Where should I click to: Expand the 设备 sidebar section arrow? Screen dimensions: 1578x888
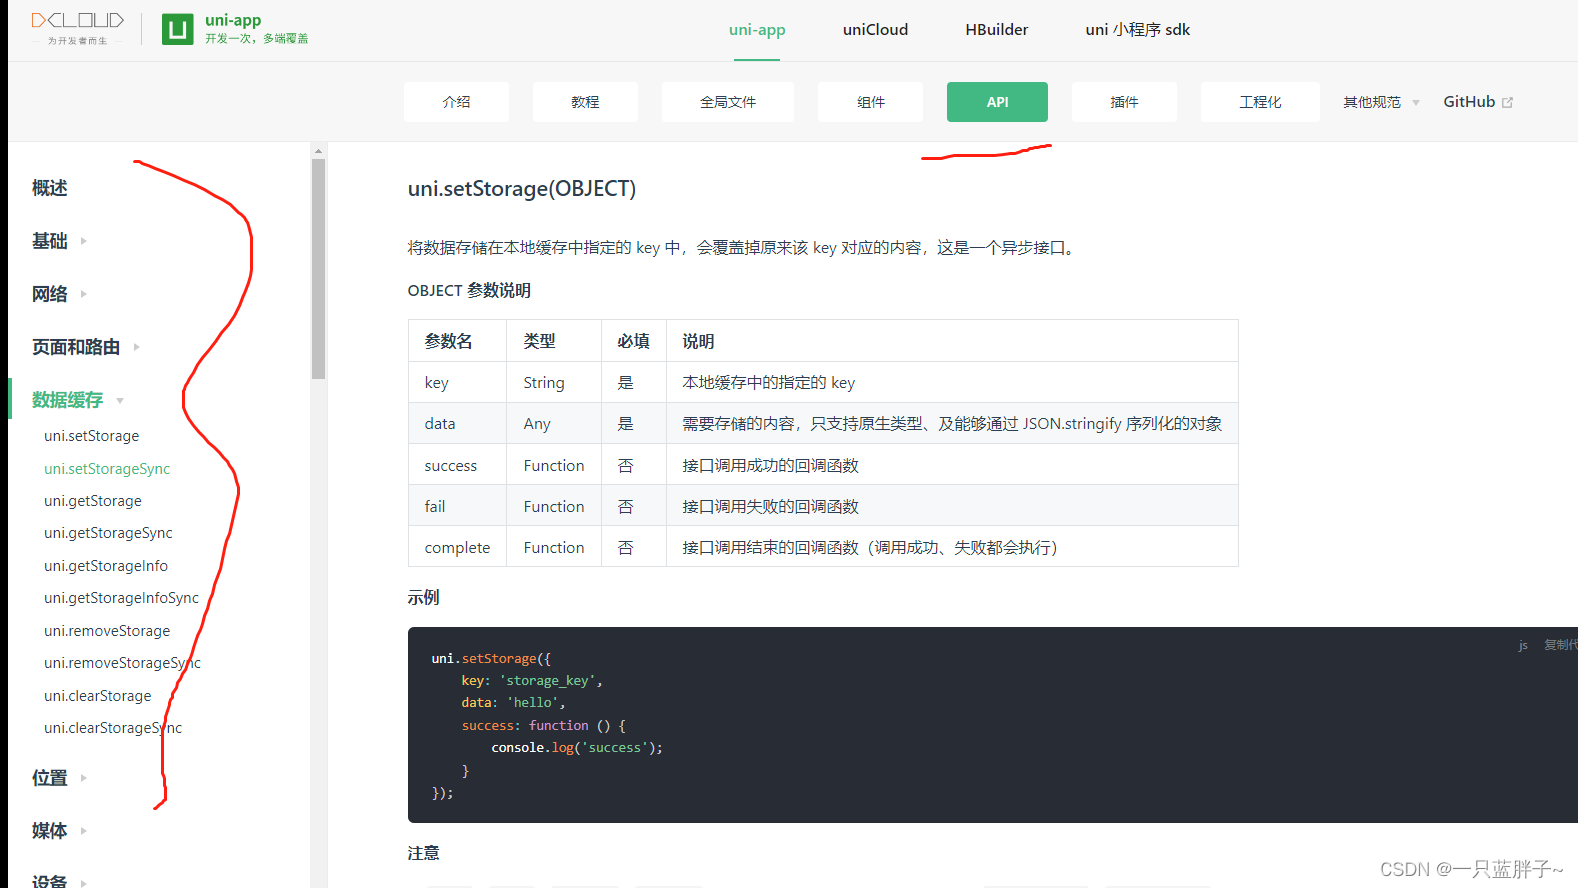84,882
